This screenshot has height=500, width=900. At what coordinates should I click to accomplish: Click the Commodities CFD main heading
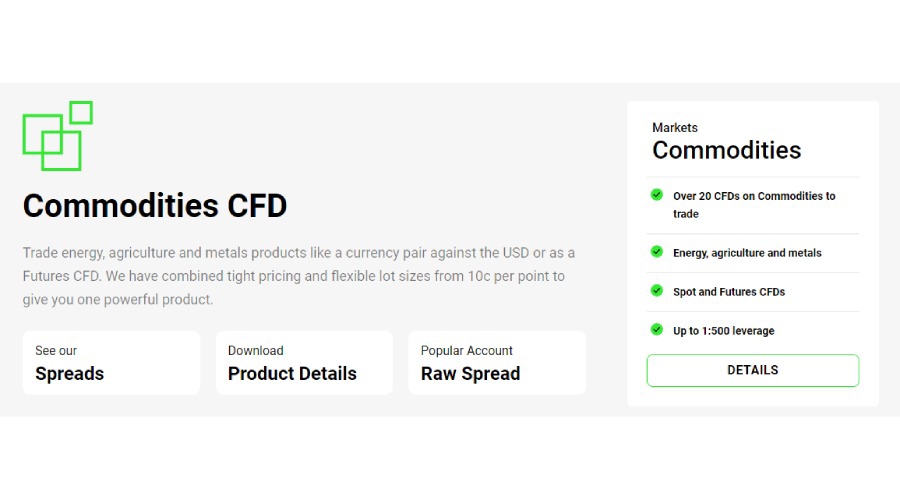[155, 206]
